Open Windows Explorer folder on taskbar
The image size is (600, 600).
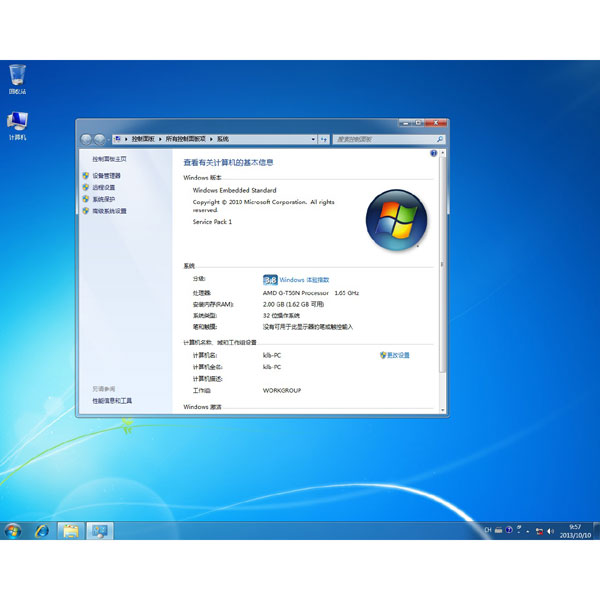(x=71, y=531)
